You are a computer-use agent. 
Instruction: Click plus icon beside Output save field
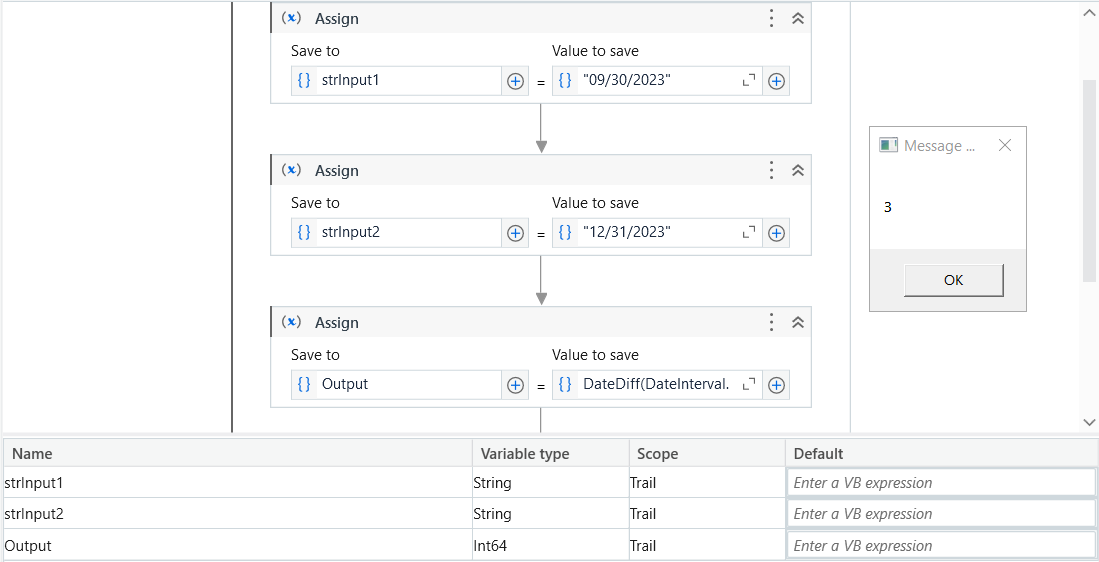tap(515, 385)
